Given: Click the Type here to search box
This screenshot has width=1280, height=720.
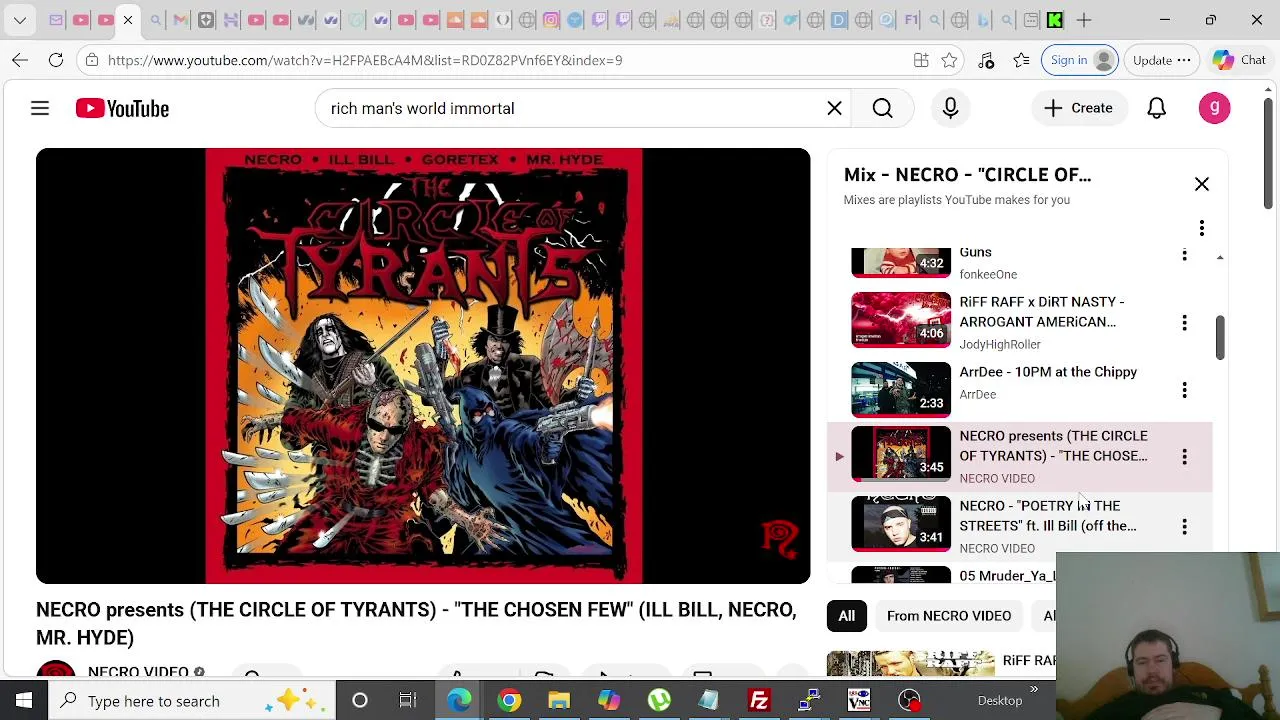Looking at the screenshot, I should tap(193, 701).
